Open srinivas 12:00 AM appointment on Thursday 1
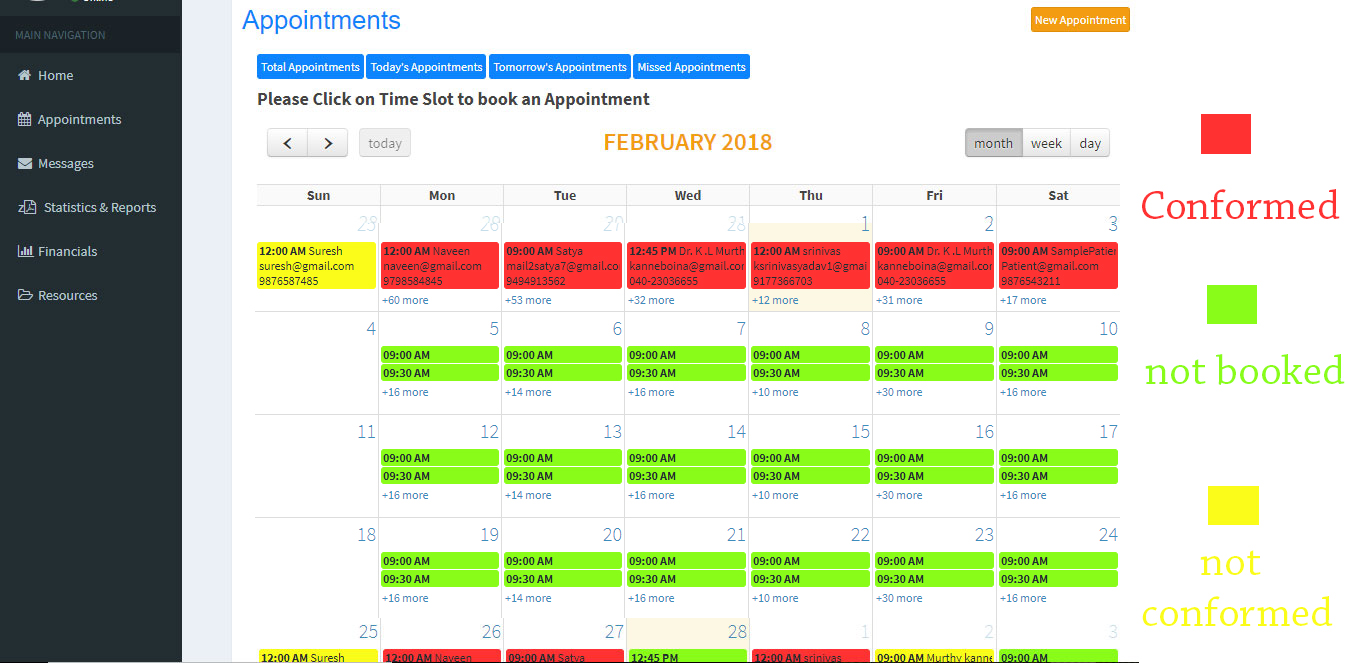The width and height of the screenshot is (1348, 663). [x=810, y=266]
